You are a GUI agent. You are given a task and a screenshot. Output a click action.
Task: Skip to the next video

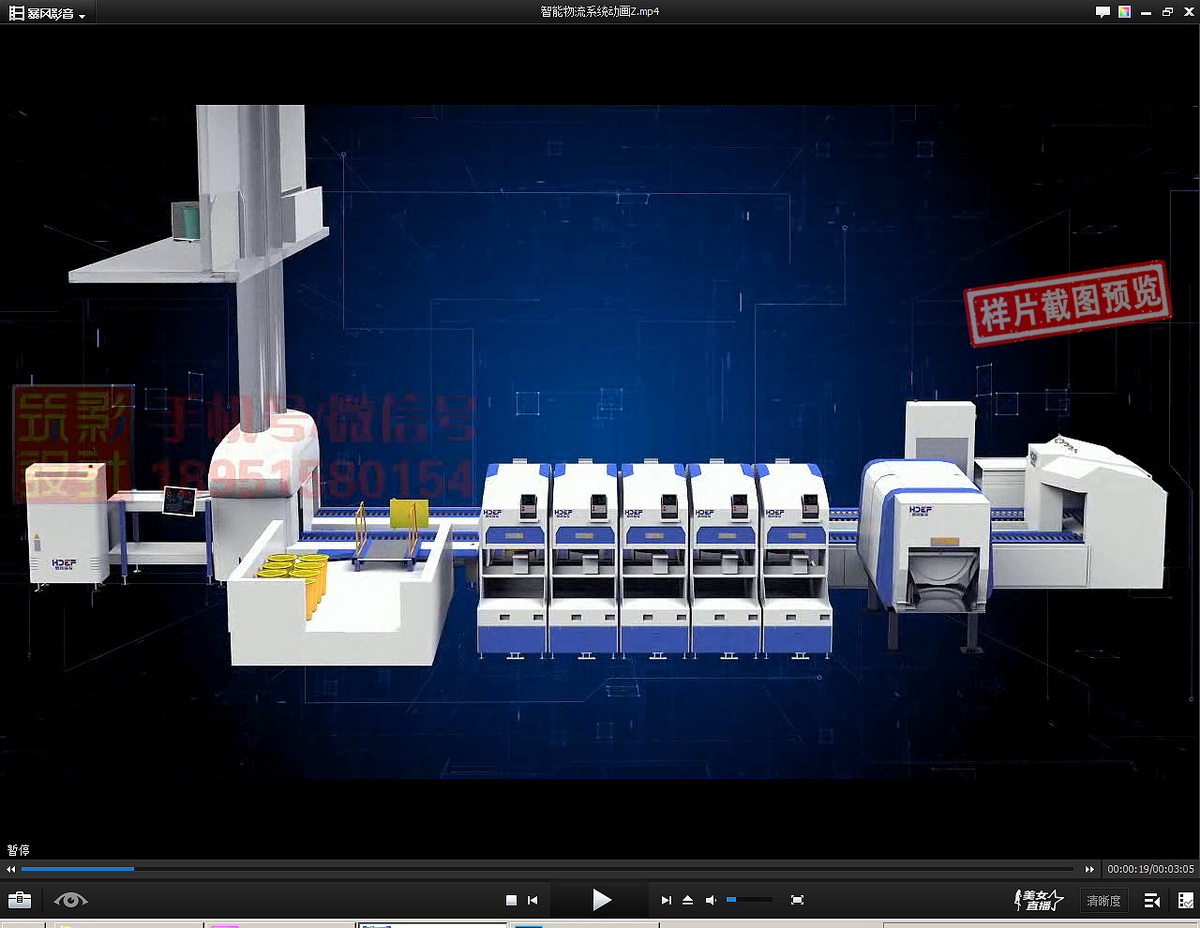[666, 901]
